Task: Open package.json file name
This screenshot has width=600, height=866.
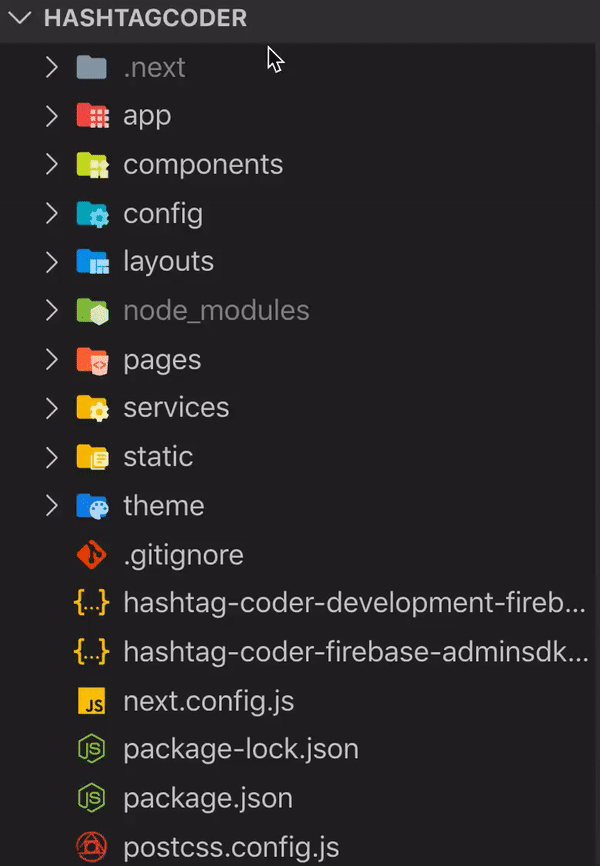Action: coord(208,799)
